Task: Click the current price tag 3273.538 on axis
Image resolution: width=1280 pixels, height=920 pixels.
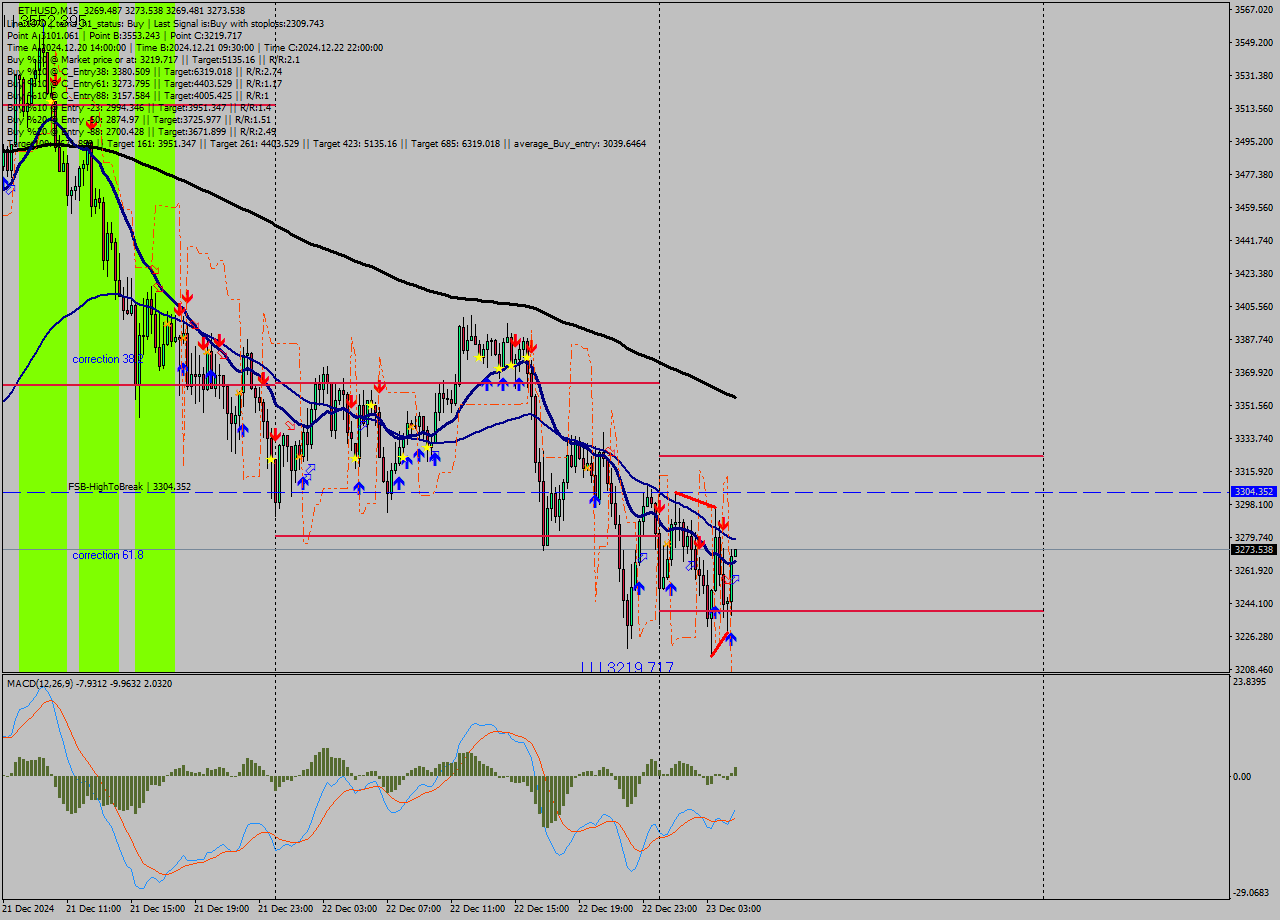Action: point(1253,549)
